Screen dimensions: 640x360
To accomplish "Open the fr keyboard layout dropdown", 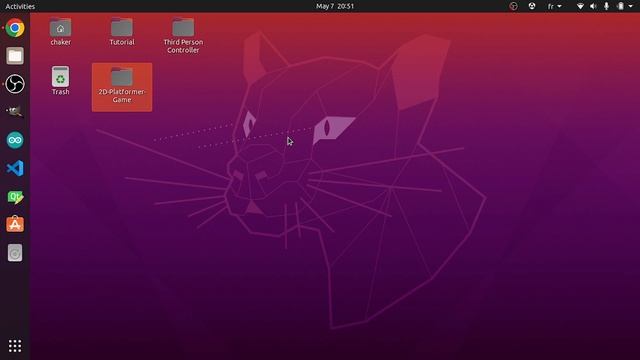I will (x=555, y=6).
